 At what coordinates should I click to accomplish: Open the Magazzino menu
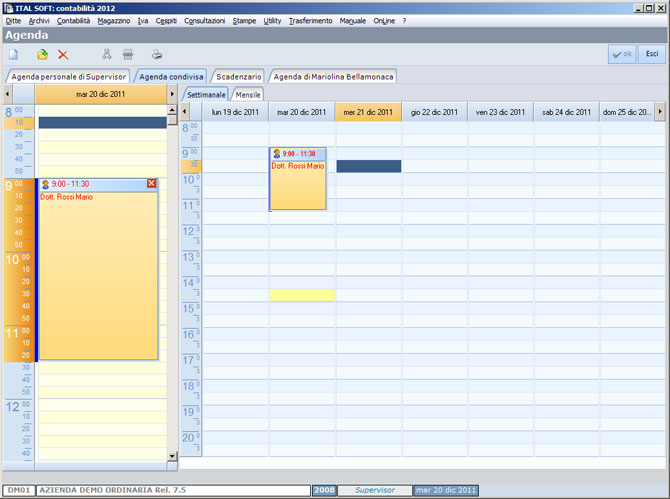pos(113,20)
